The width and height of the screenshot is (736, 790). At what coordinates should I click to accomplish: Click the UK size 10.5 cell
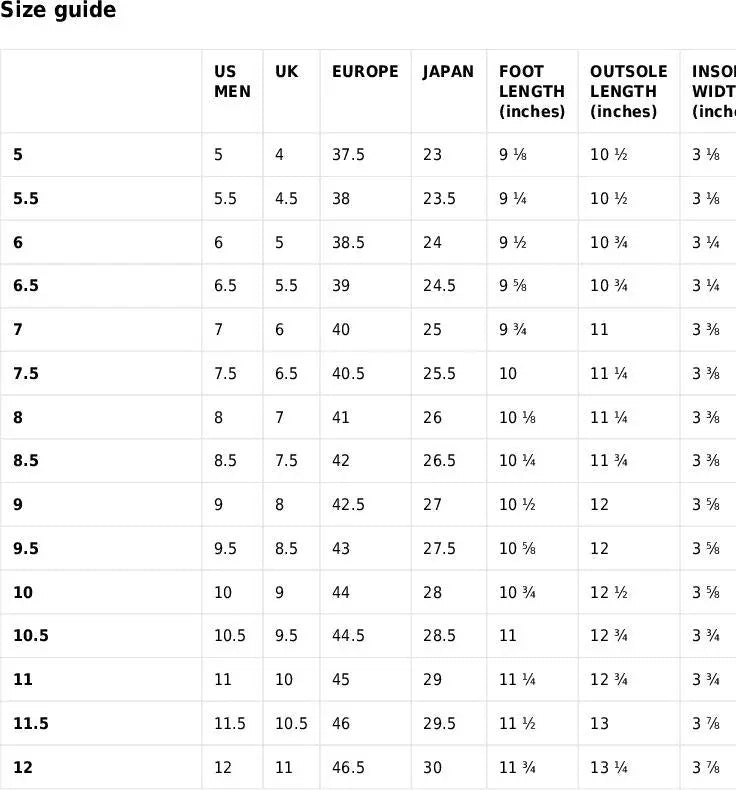point(291,724)
